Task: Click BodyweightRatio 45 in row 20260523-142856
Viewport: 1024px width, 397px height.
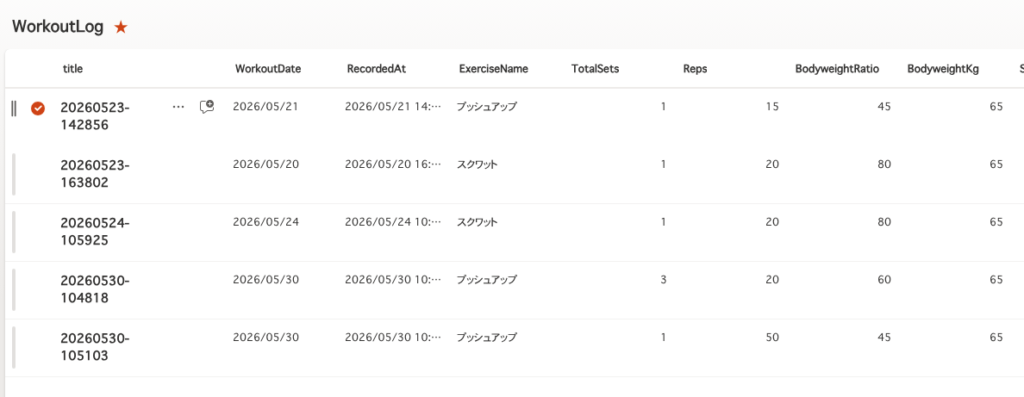Action: click(884, 106)
